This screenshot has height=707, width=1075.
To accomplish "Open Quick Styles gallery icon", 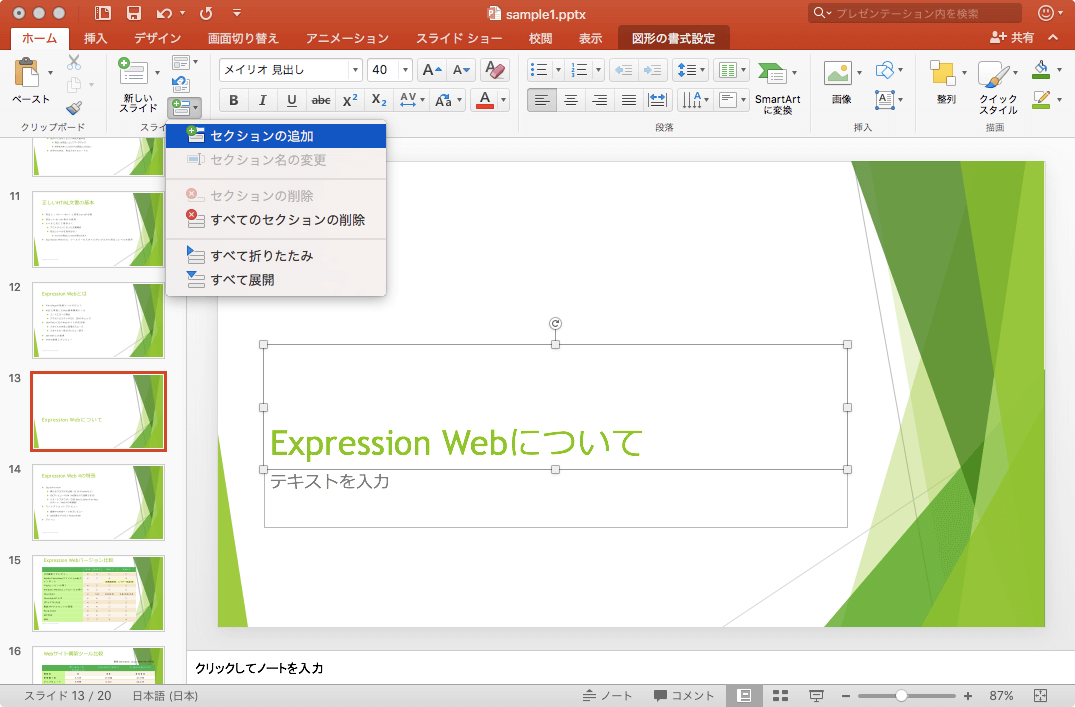I will point(993,74).
